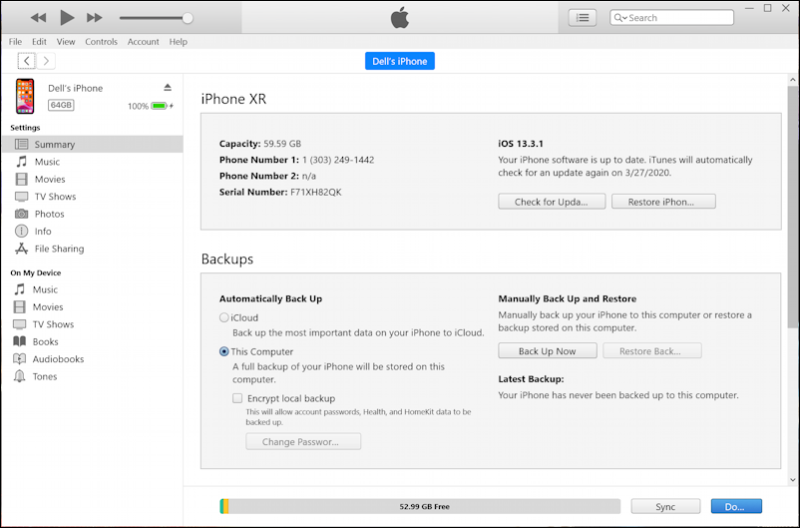Viewport: 800px width, 528px height.
Task: Click the Dell's iPhone device tab
Action: (x=400, y=61)
